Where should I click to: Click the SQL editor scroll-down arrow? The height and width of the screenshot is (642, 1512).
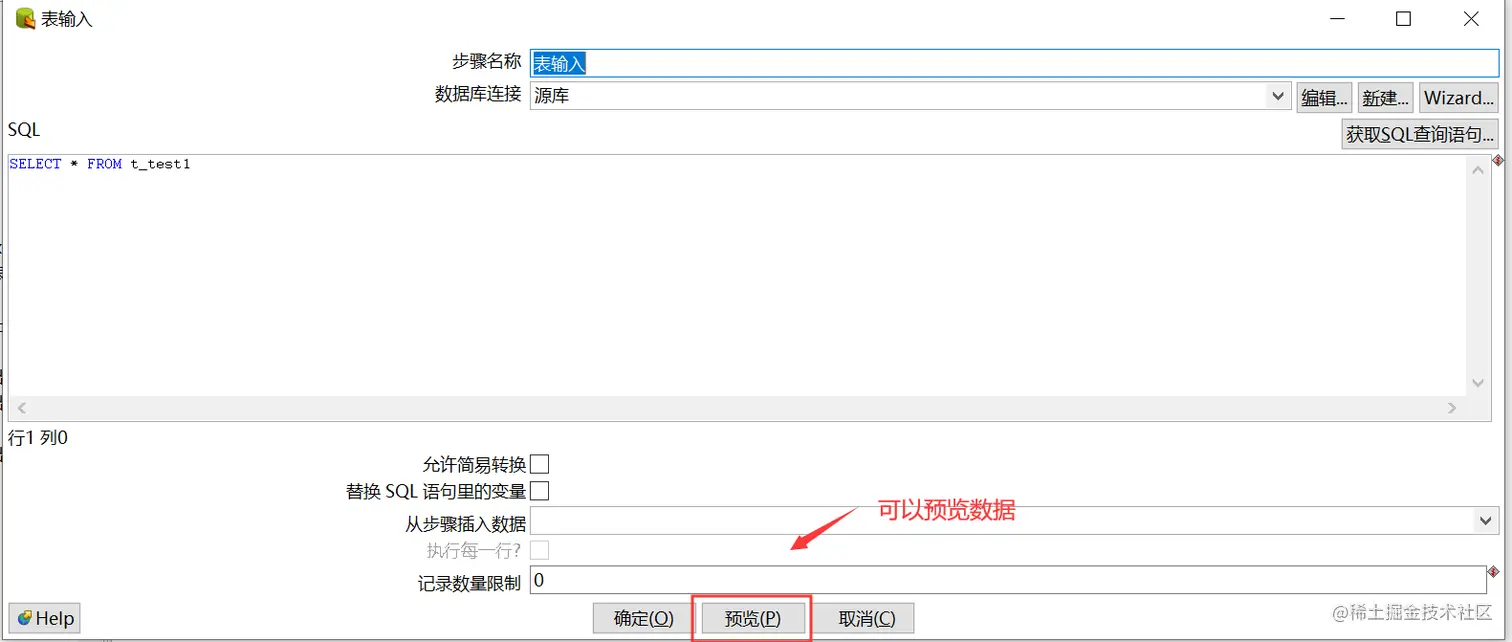click(1479, 384)
